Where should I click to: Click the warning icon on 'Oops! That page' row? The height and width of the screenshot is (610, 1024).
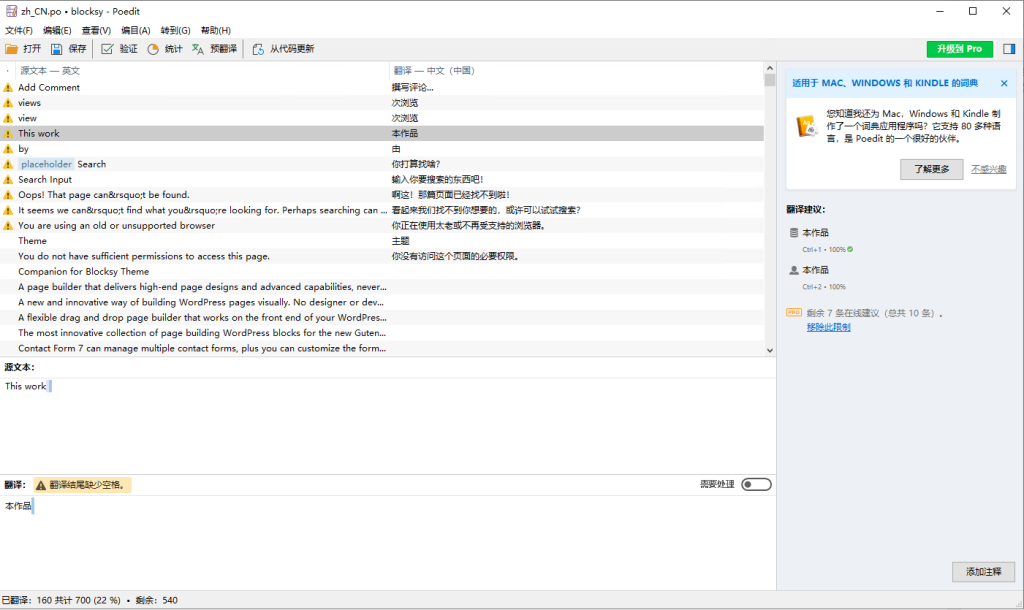coord(8,195)
